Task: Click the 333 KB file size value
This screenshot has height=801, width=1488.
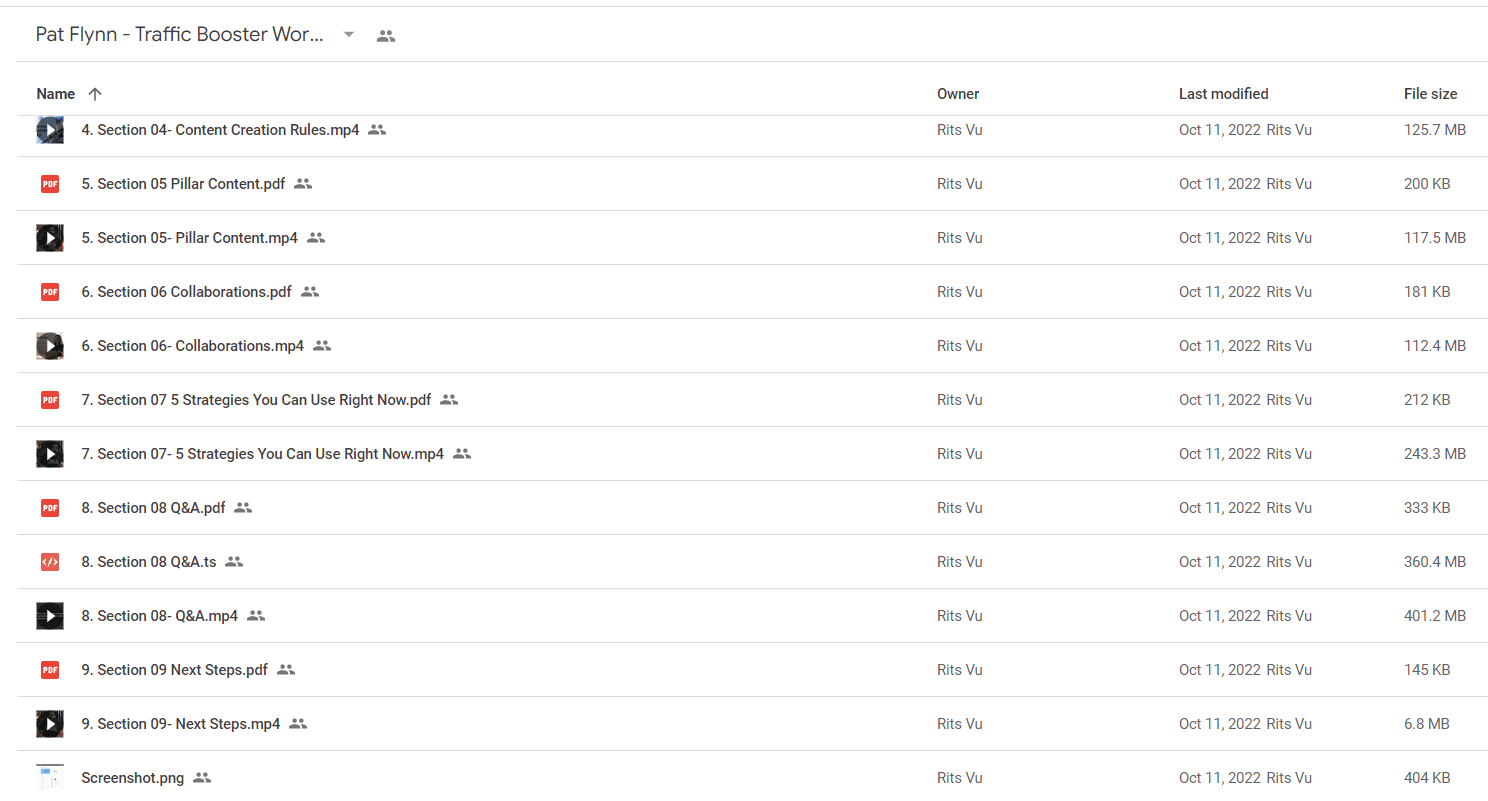Action: point(1427,508)
